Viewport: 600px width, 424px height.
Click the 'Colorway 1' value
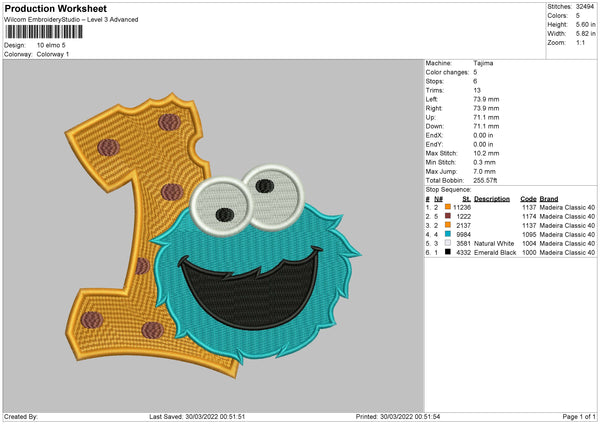click(x=53, y=54)
